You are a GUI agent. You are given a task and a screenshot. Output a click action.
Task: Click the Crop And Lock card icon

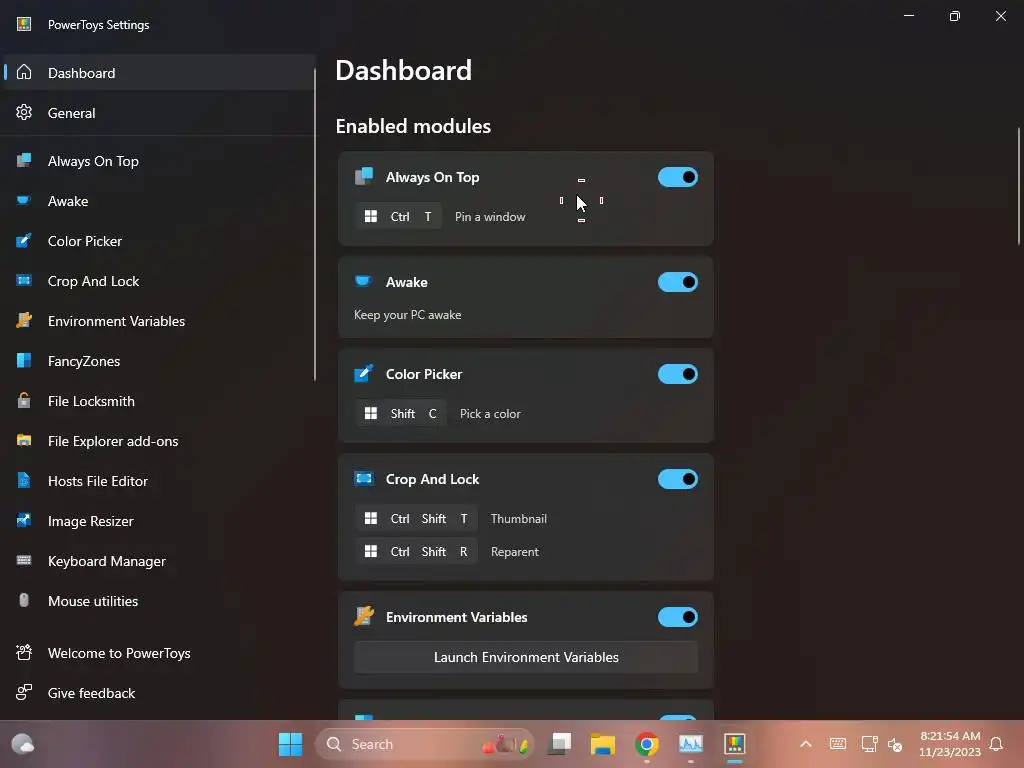(364, 479)
